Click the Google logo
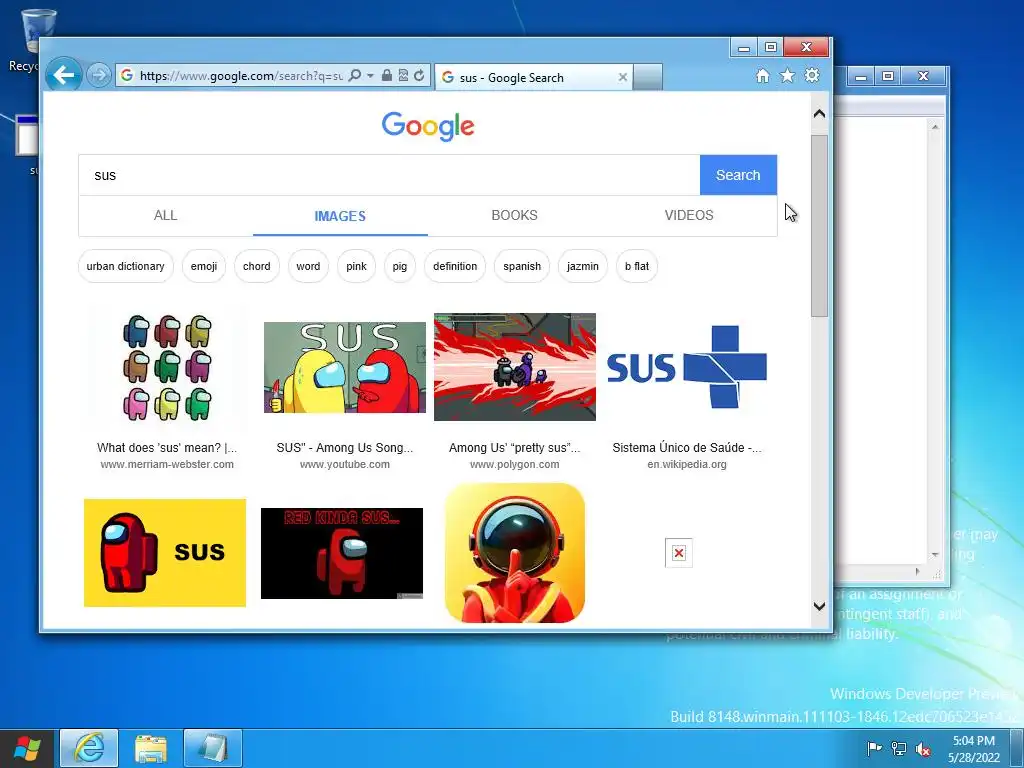This screenshot has width=1024, height=768. [x=428, y=126]
